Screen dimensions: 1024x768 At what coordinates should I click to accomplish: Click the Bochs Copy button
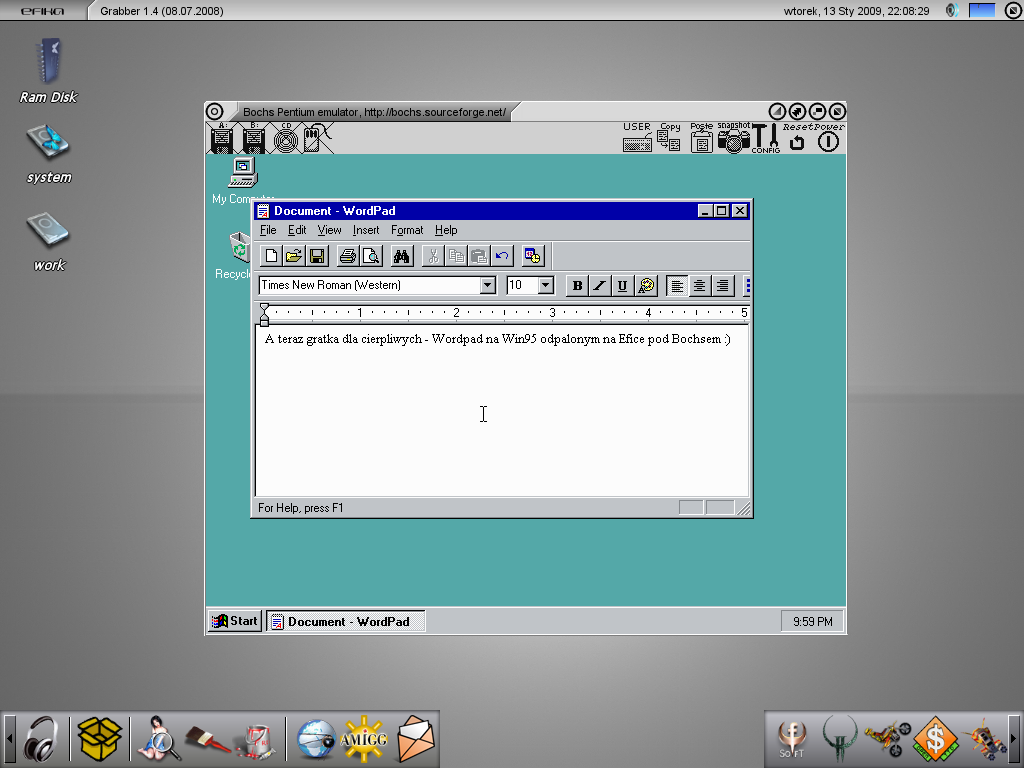click(x=669, y=137)
